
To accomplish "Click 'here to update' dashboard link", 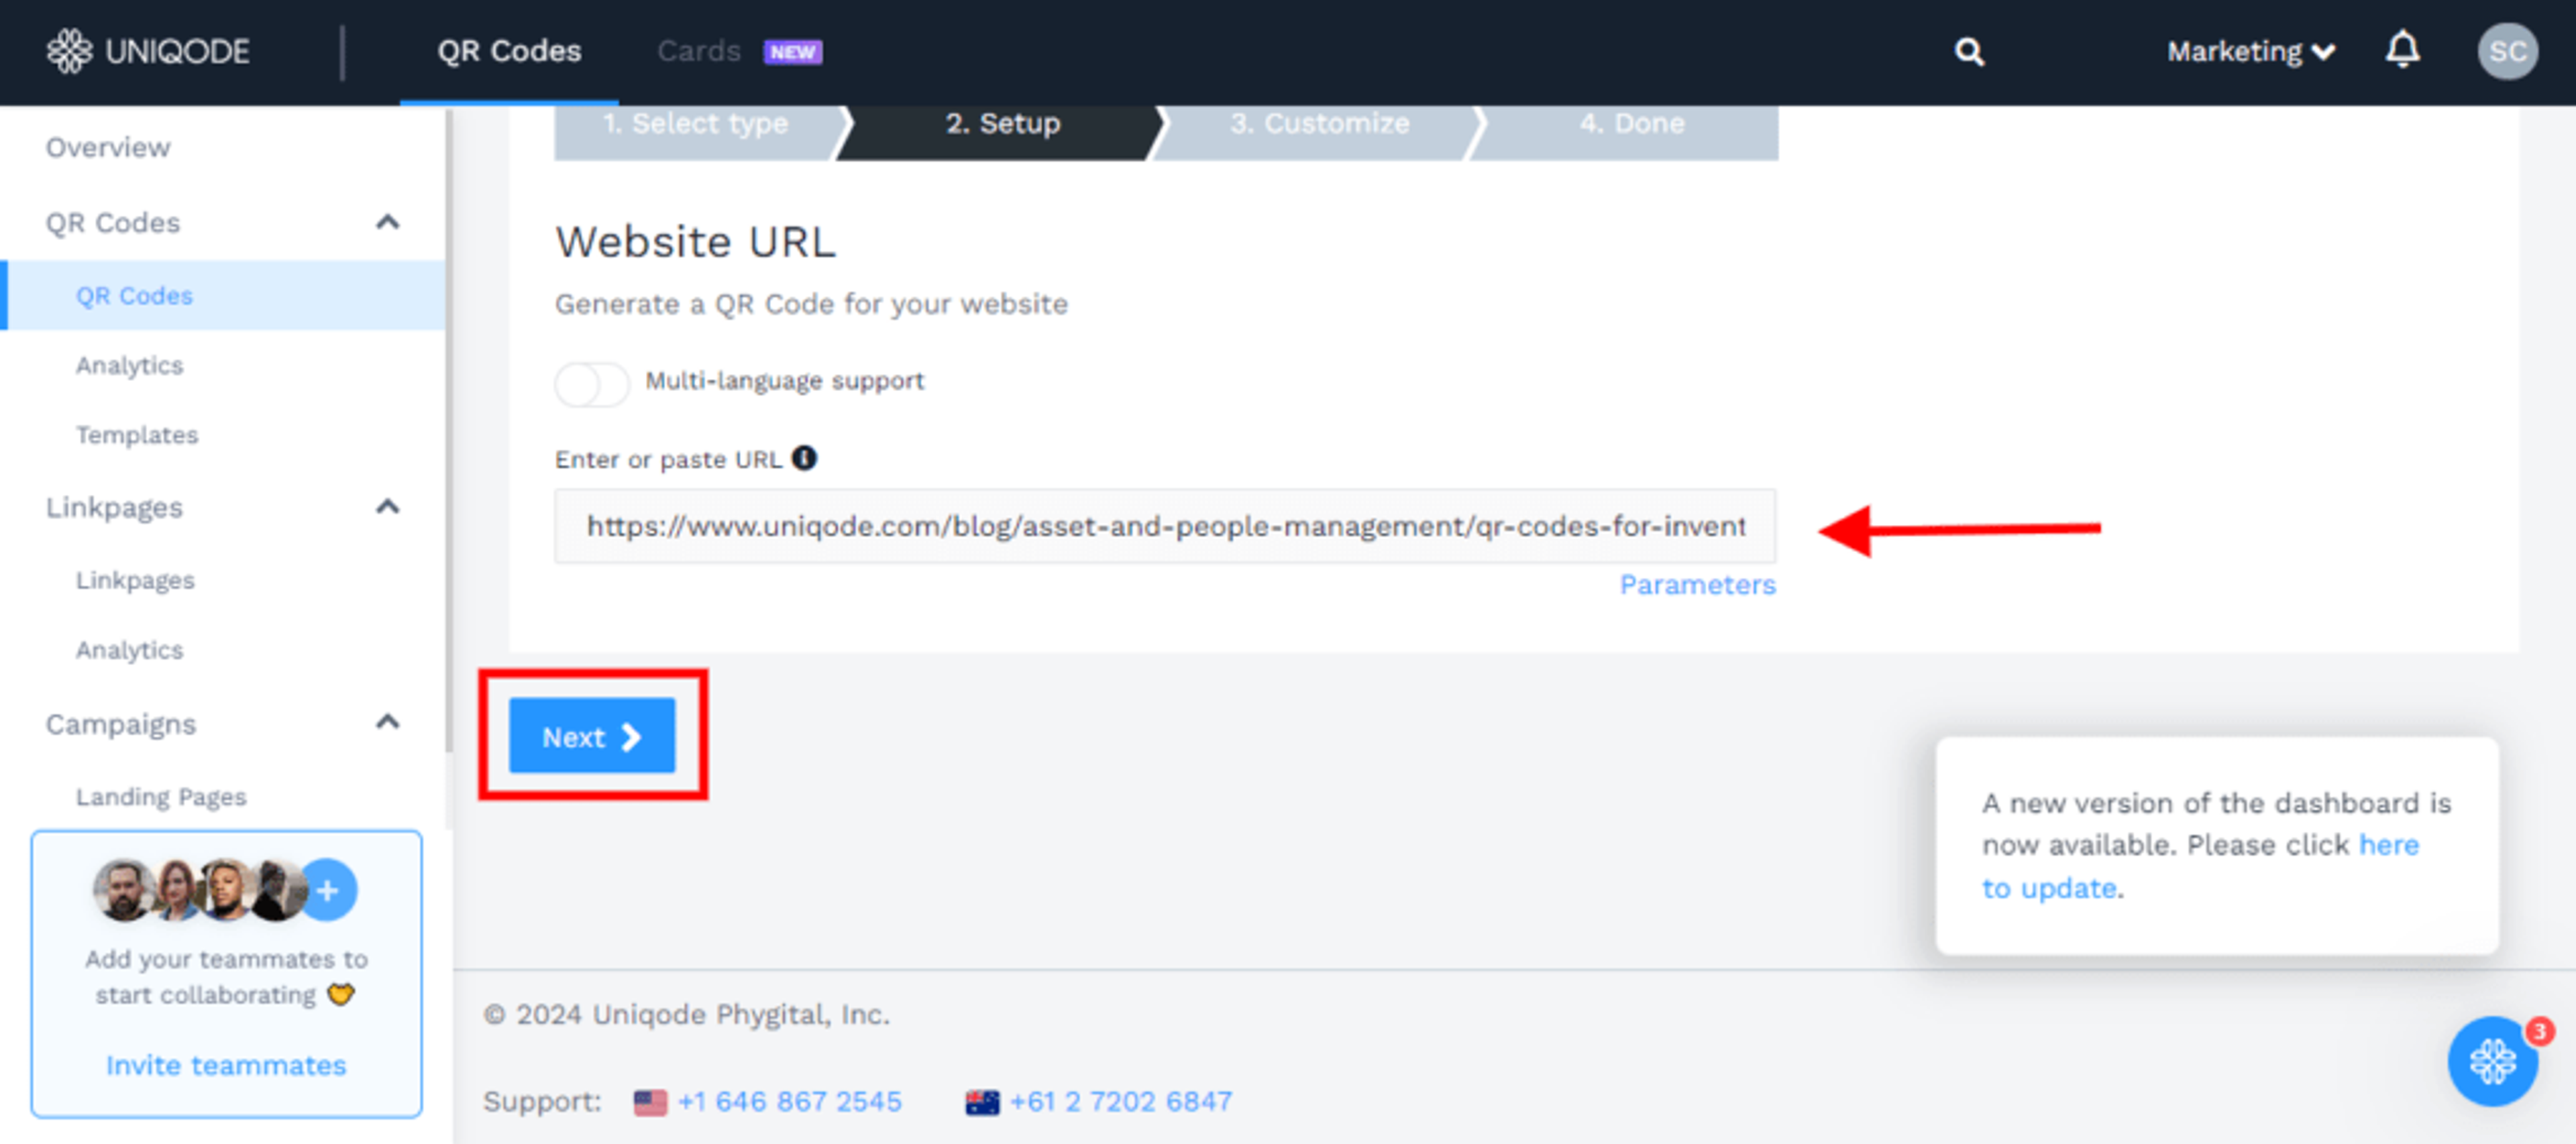I will tap(2200, 866).
